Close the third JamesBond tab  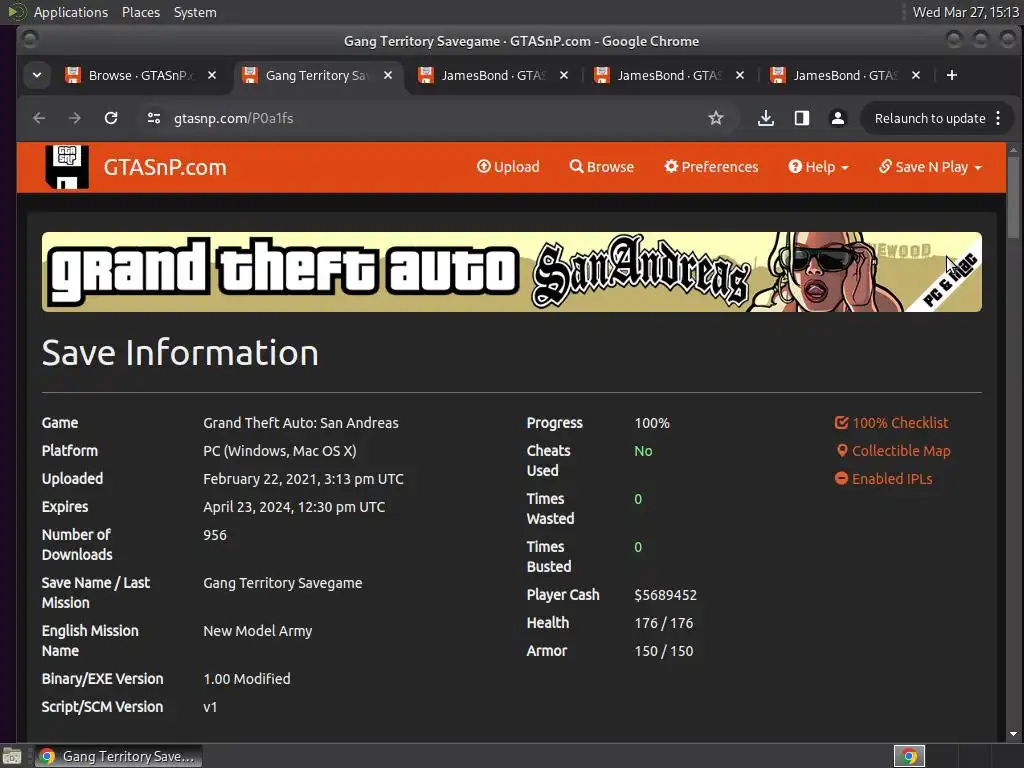tap(916, 75)
